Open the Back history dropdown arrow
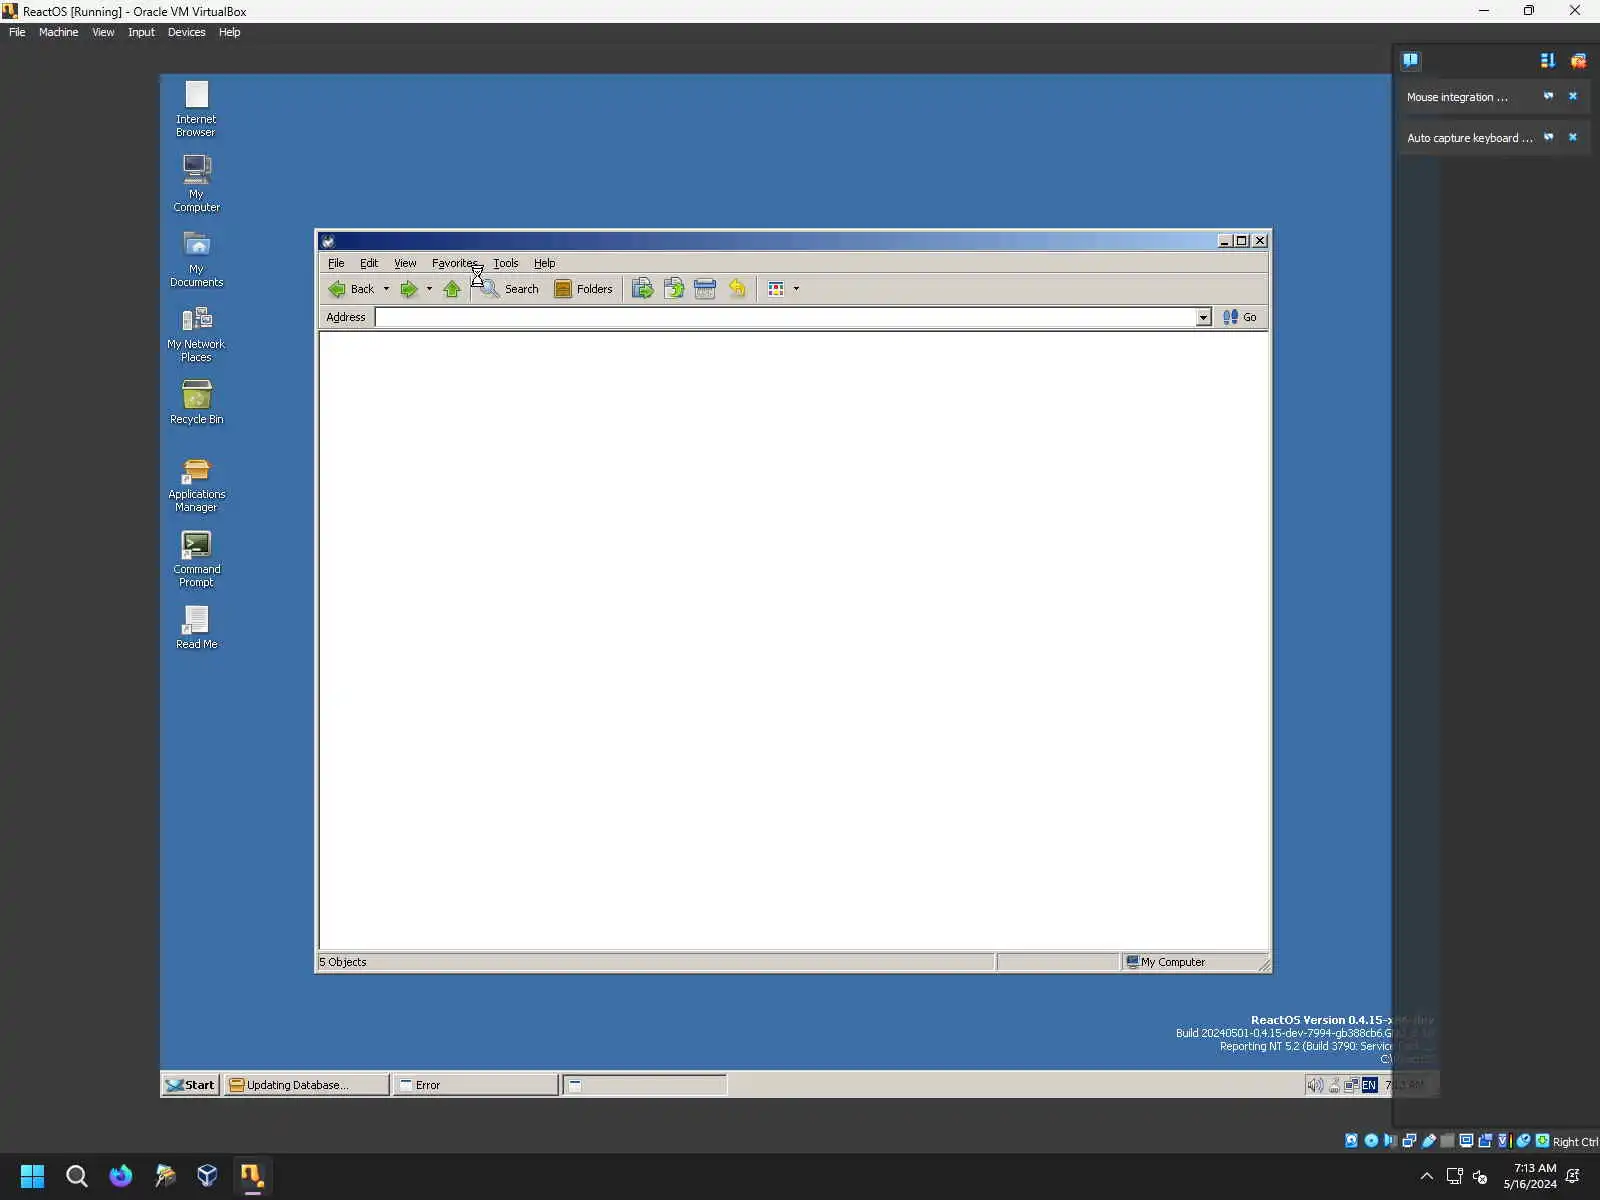 point(386,289)
